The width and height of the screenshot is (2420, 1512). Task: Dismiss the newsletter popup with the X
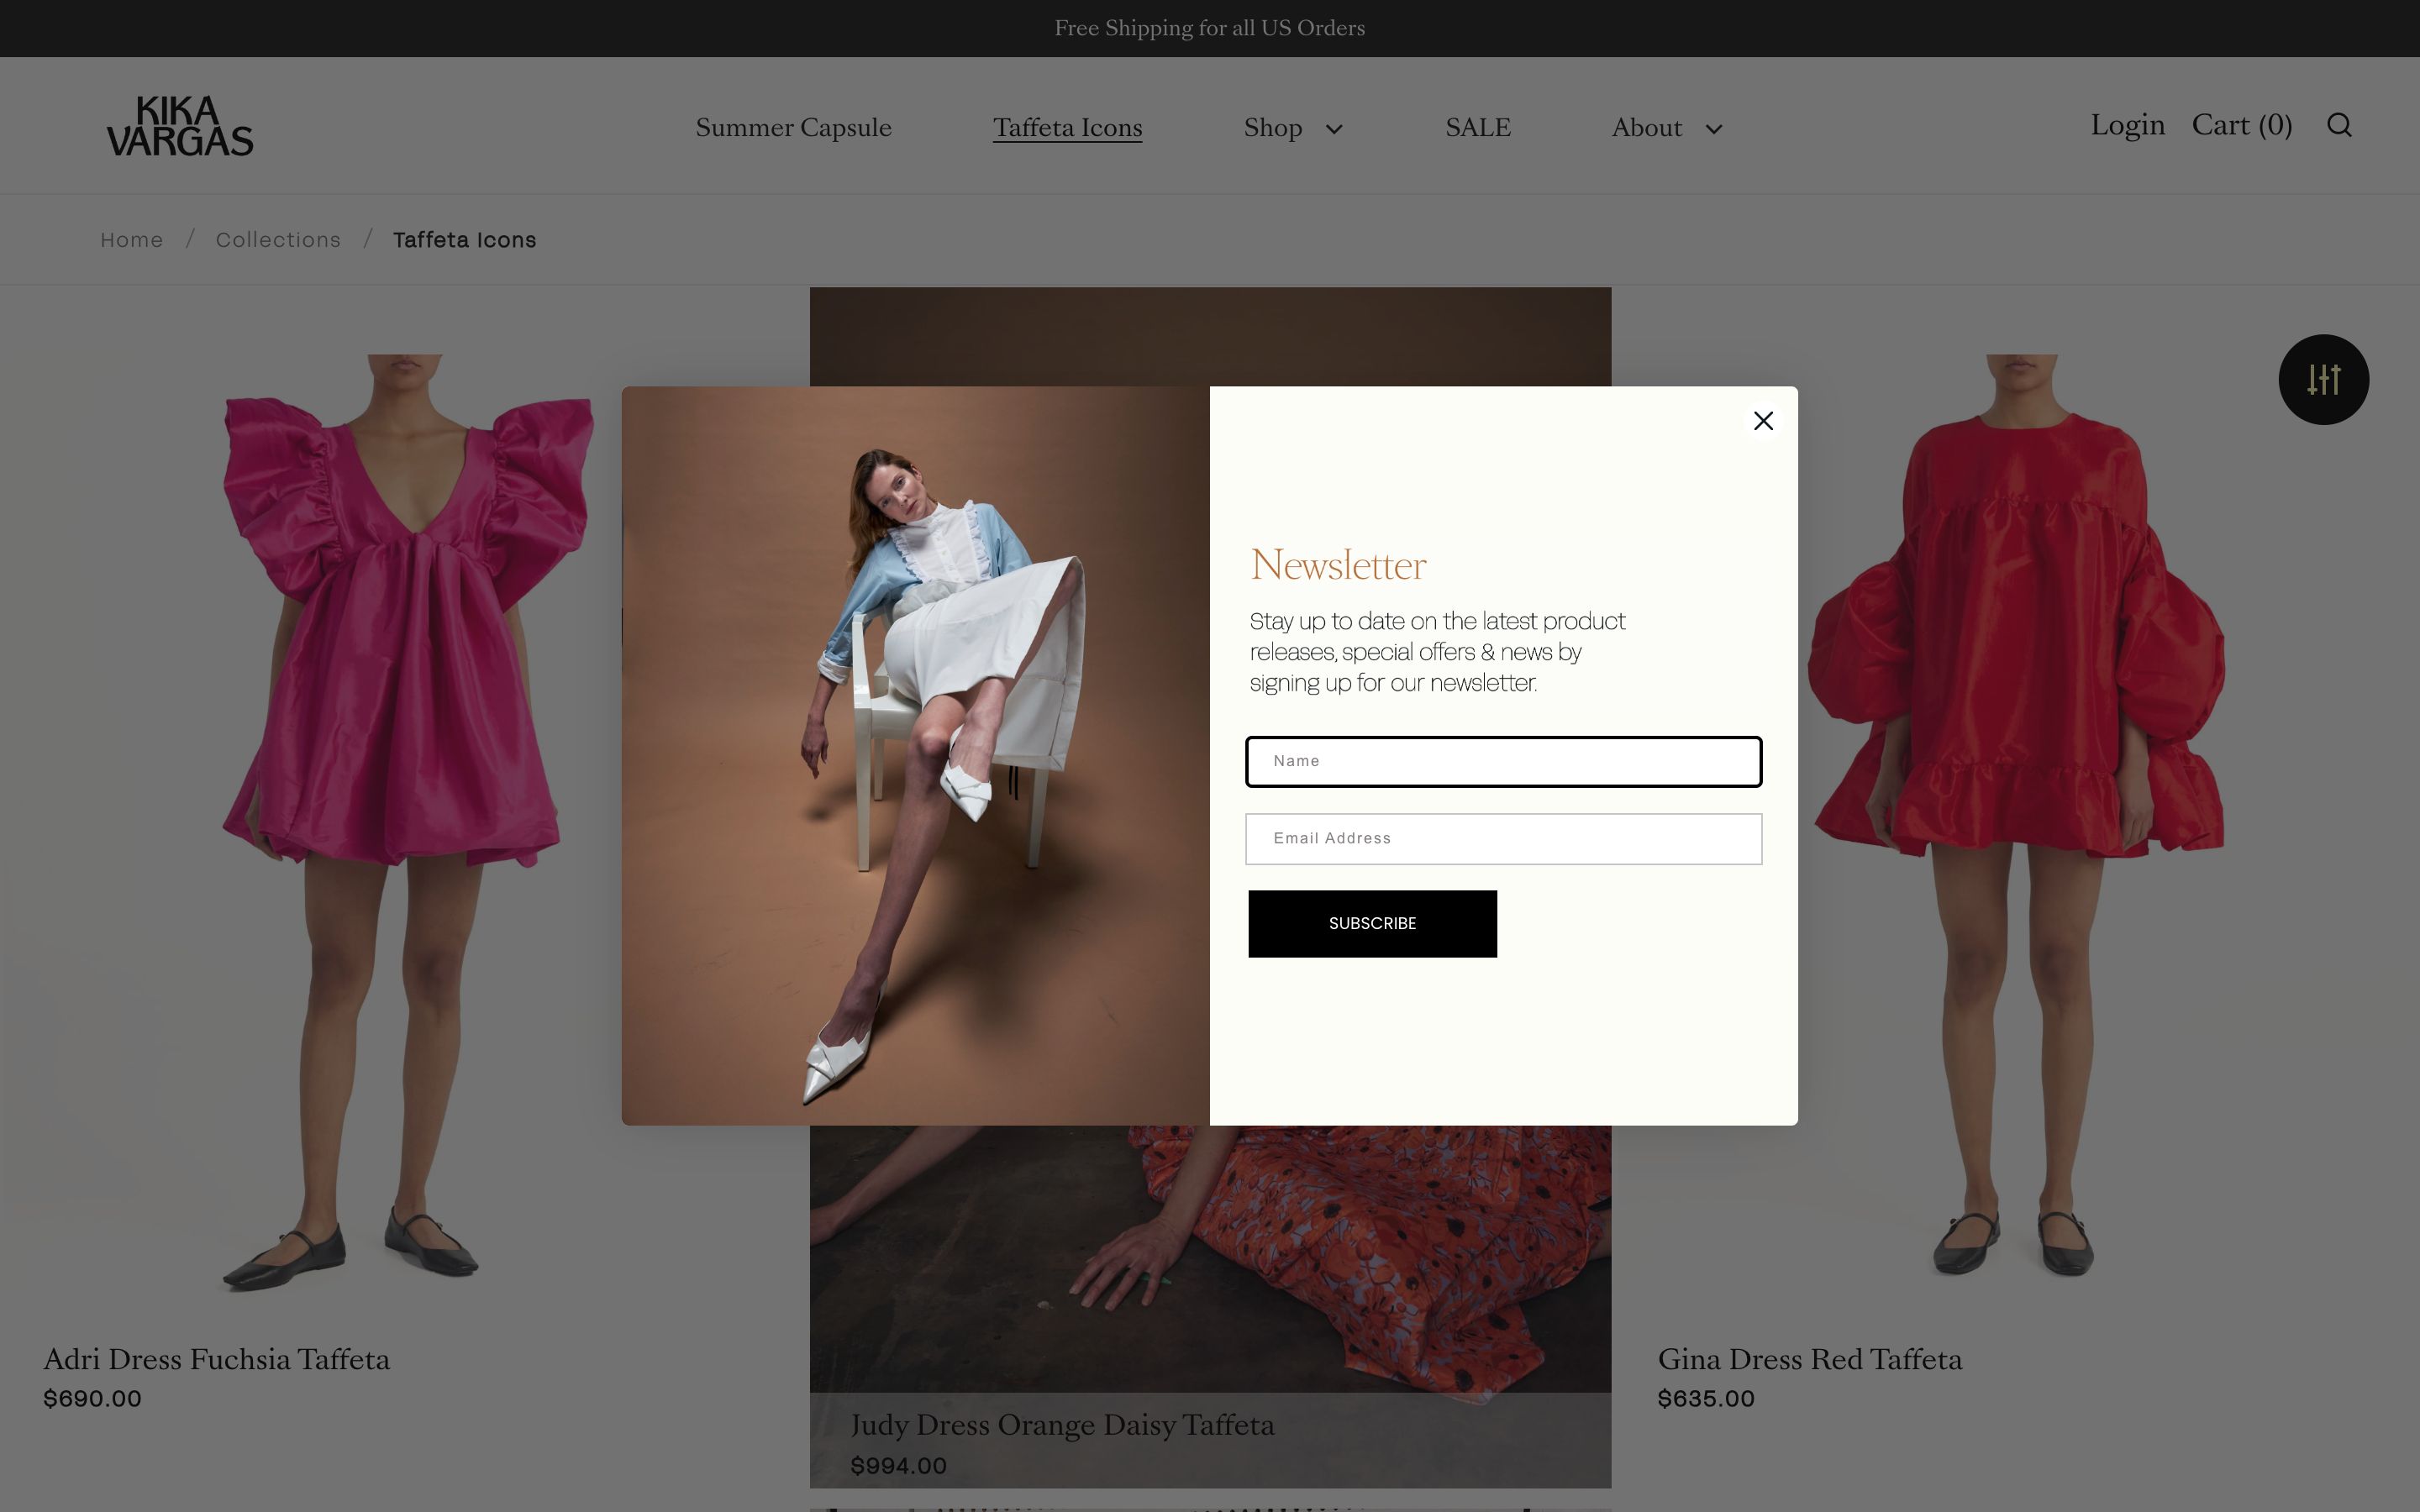(x=1762, y=421)
